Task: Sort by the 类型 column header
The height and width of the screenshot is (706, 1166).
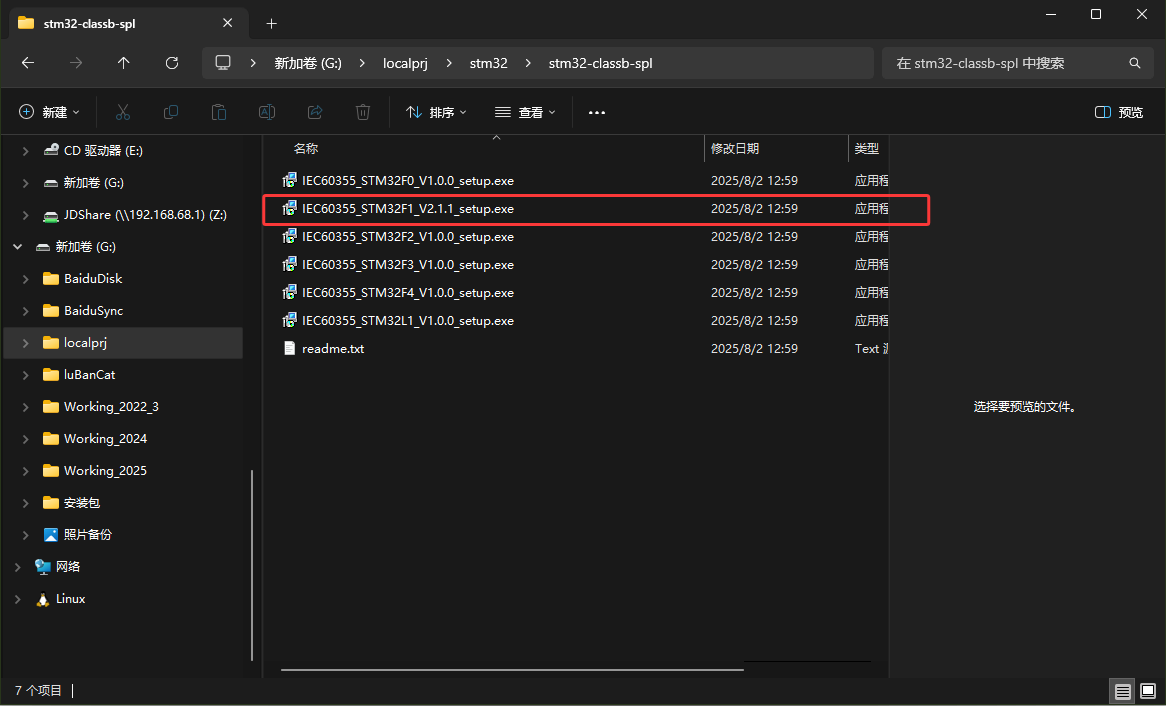Action: [x=866, y=149]
